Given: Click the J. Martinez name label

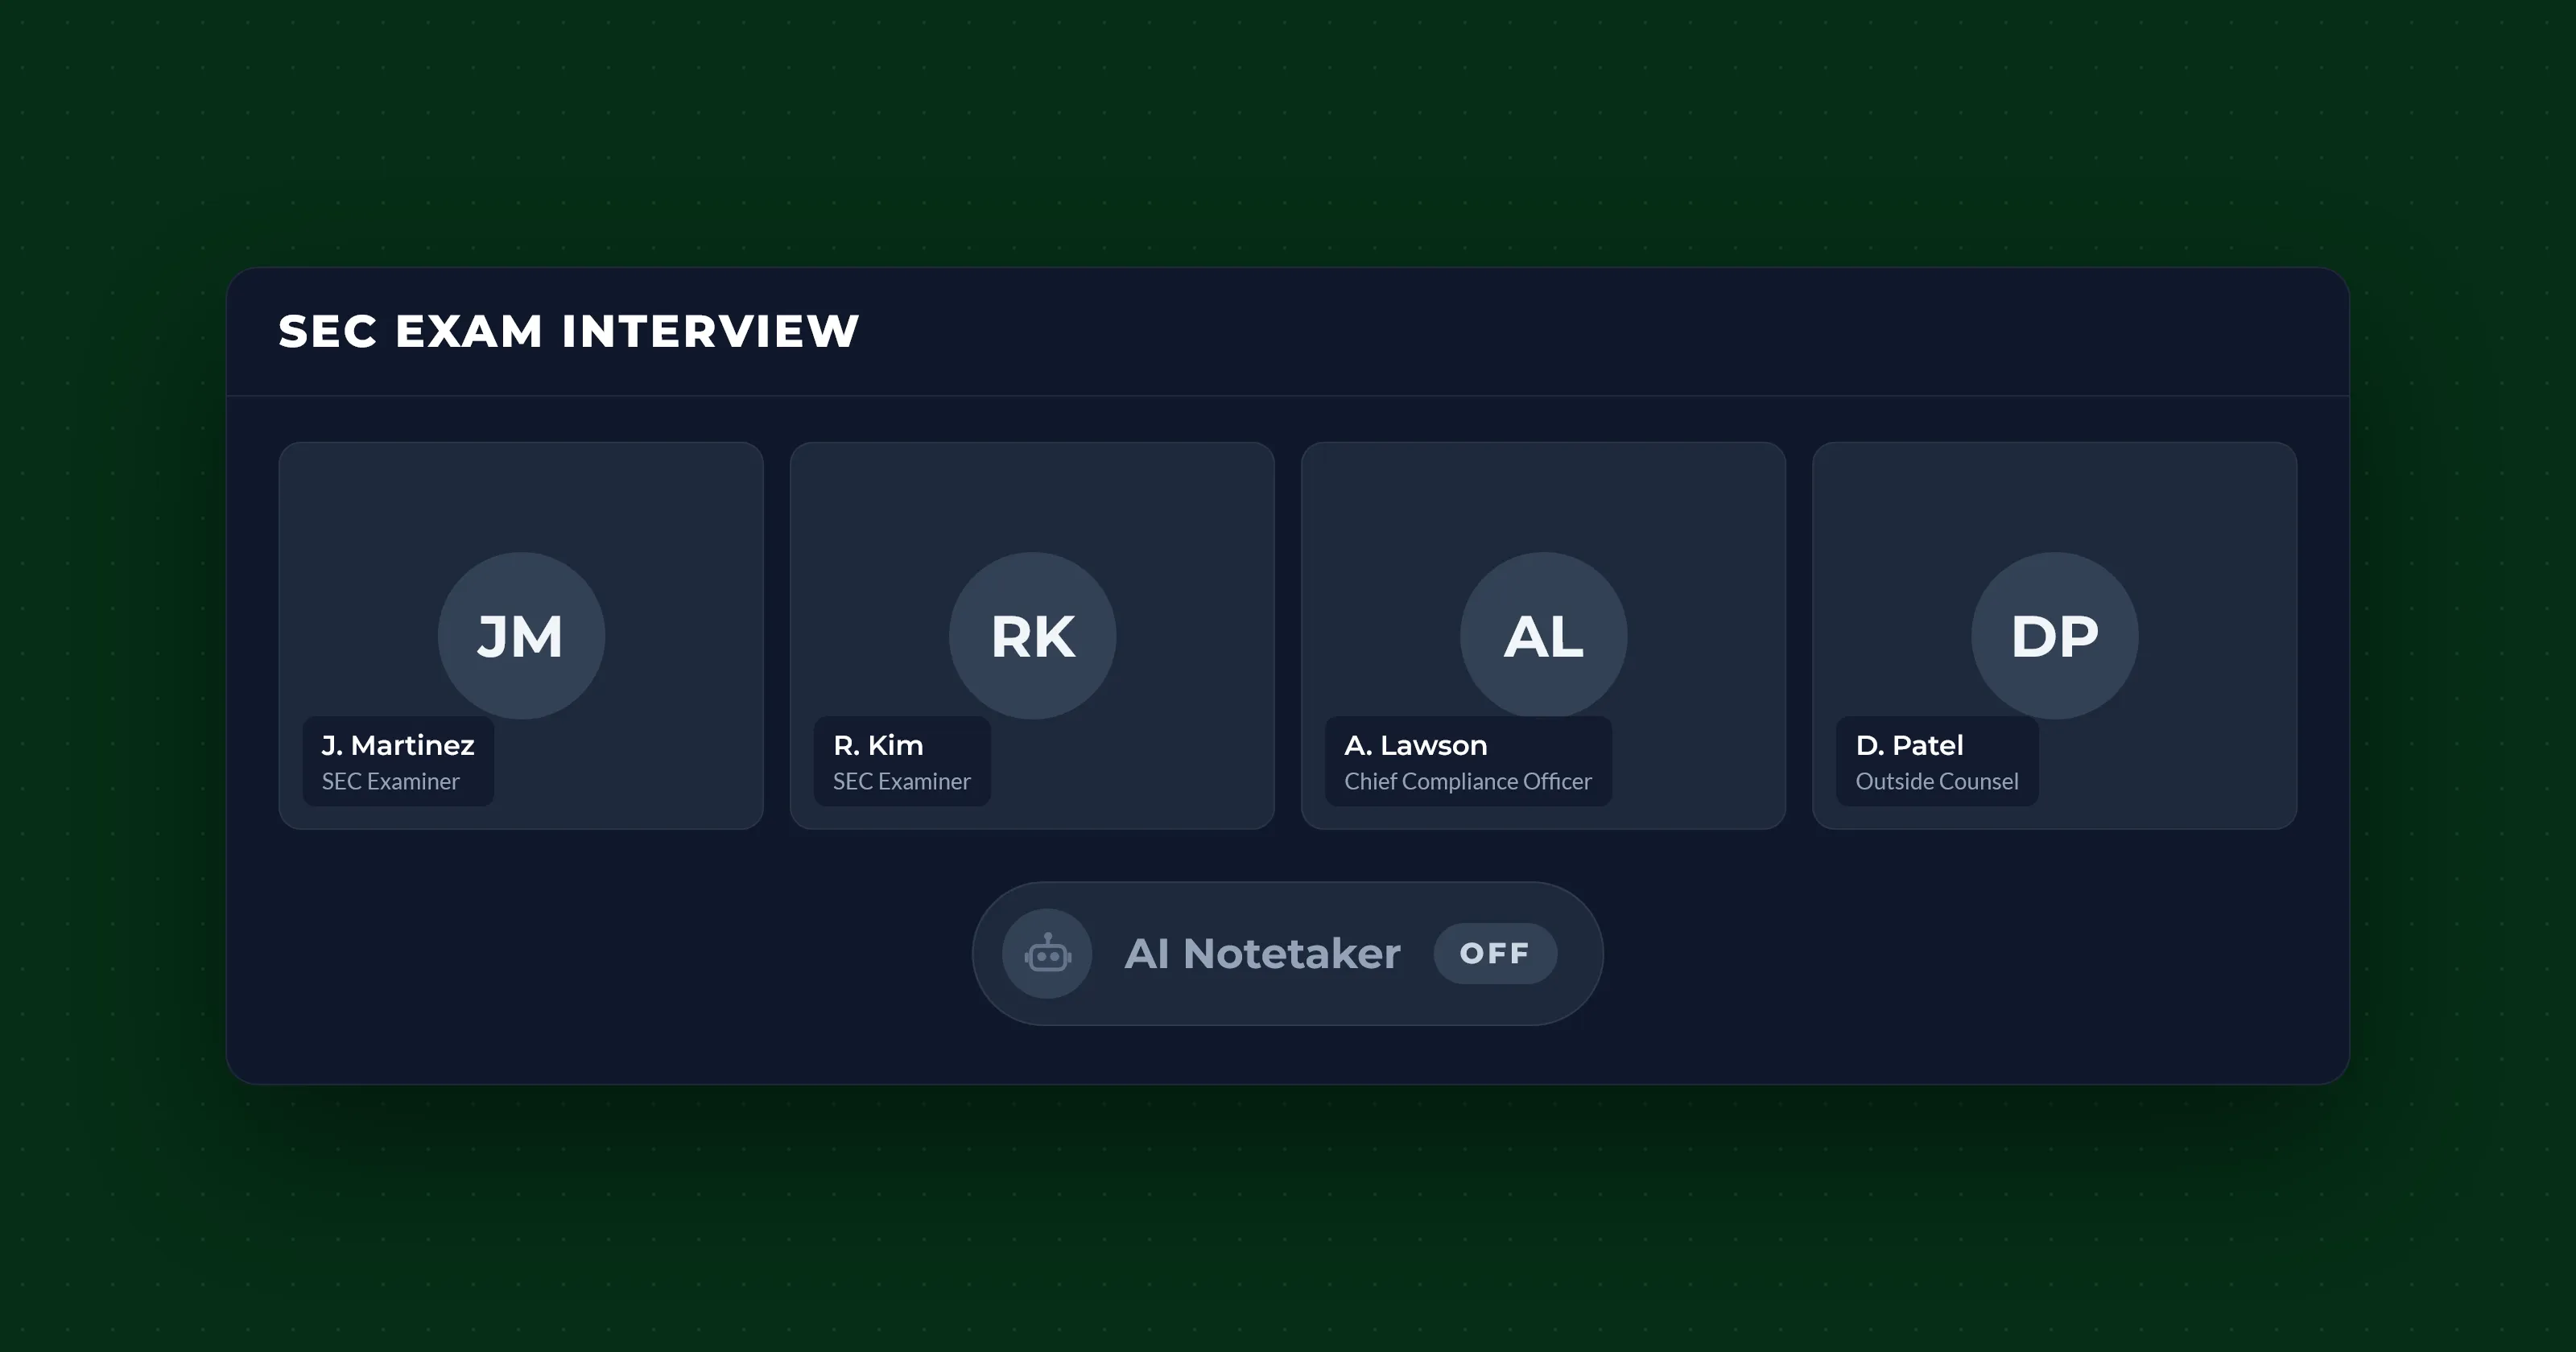Looking at the screenshot, I should tap(398, 746).
